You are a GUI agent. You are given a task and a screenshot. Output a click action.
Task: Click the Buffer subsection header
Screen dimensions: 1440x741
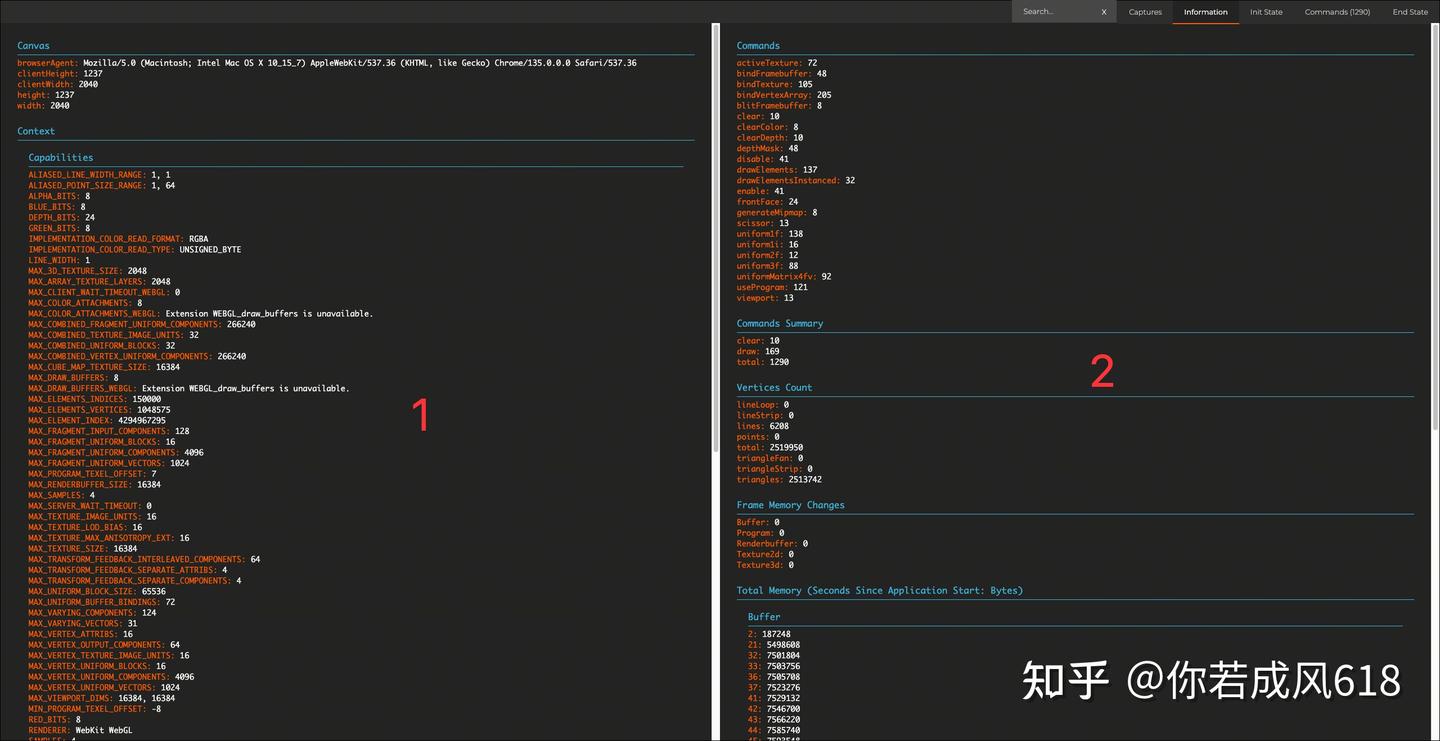[764, 616]
